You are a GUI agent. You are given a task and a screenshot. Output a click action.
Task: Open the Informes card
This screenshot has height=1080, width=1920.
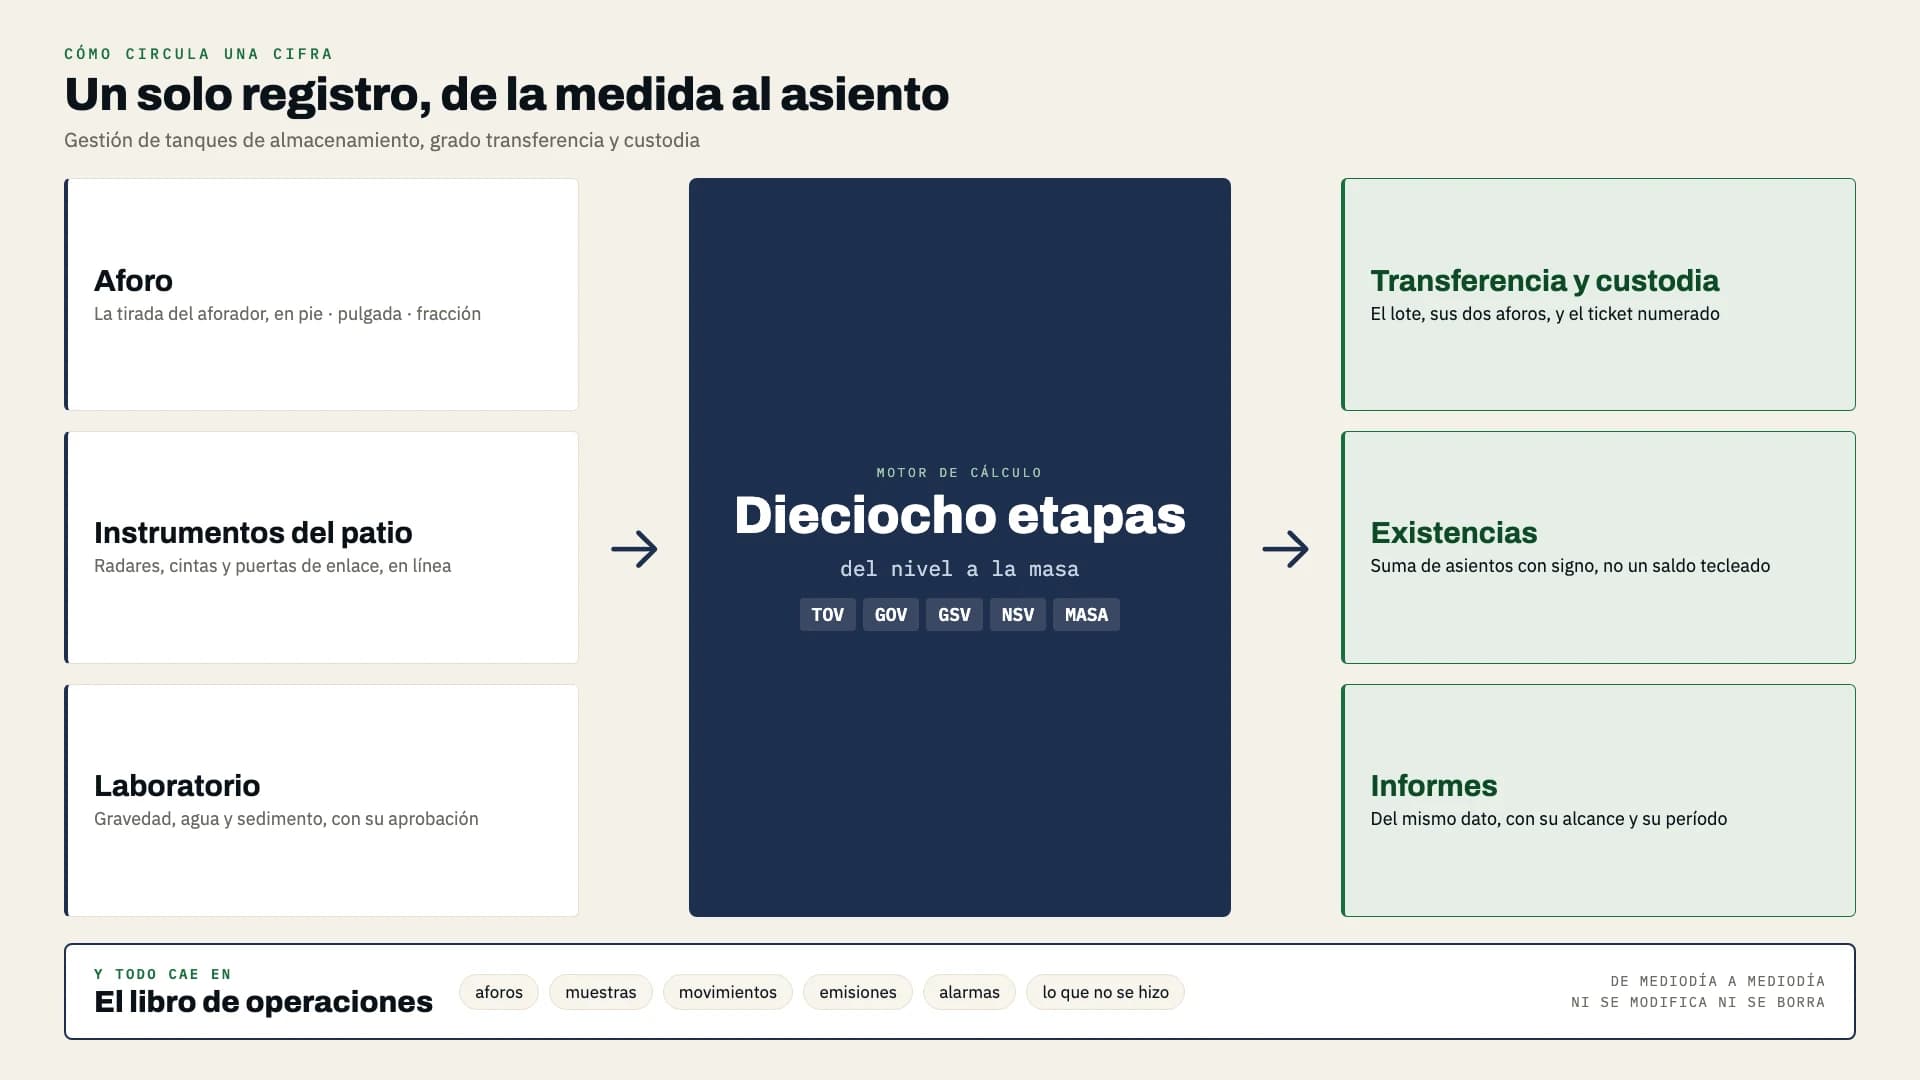coord(1598,800)
